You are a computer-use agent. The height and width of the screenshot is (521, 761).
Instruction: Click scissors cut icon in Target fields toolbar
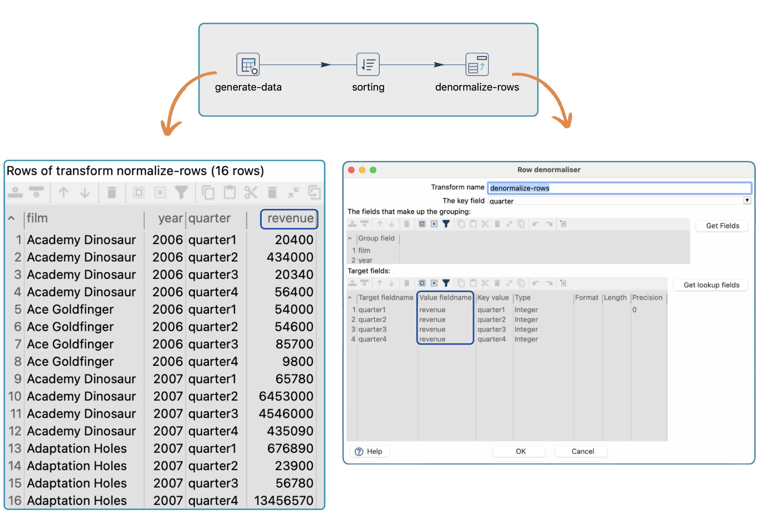[485, 283]
